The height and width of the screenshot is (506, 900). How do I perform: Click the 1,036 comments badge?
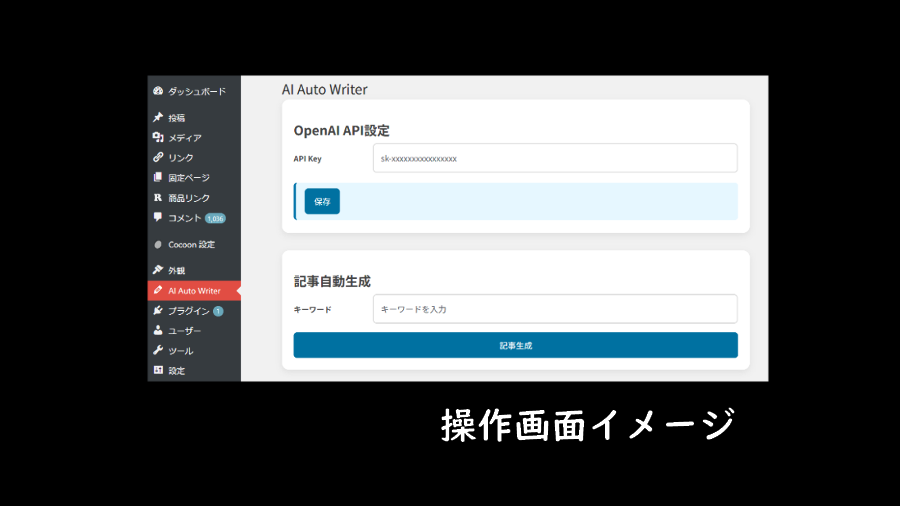coord(215,219)
